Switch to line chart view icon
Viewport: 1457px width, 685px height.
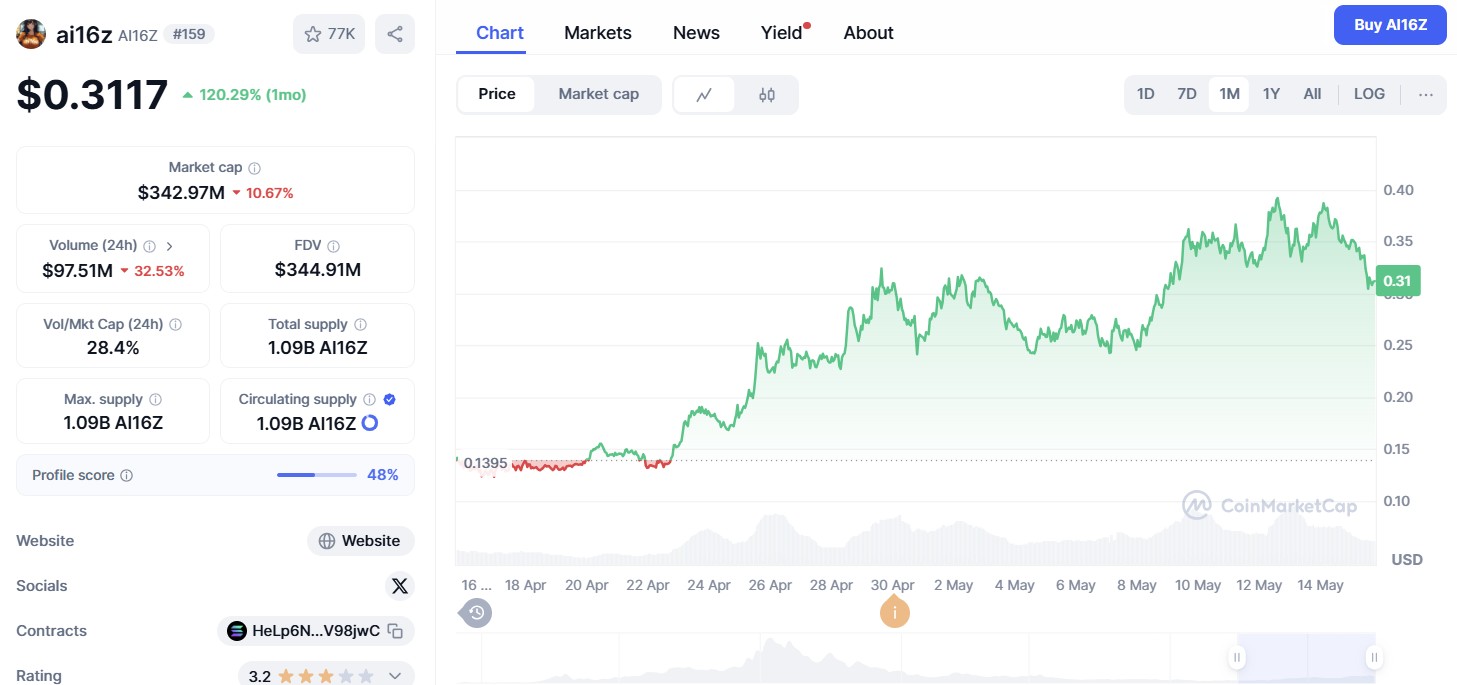tap(704, 95)
